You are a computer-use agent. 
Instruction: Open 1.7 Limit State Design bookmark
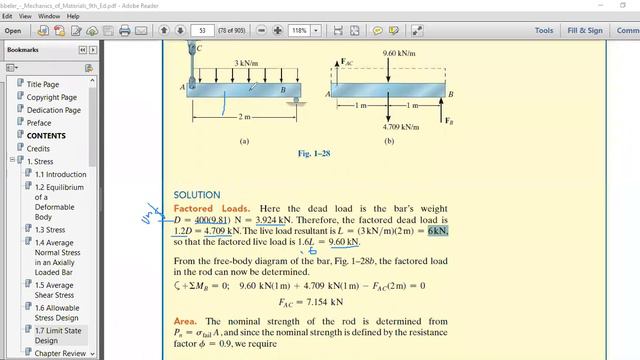coord(58,336)
